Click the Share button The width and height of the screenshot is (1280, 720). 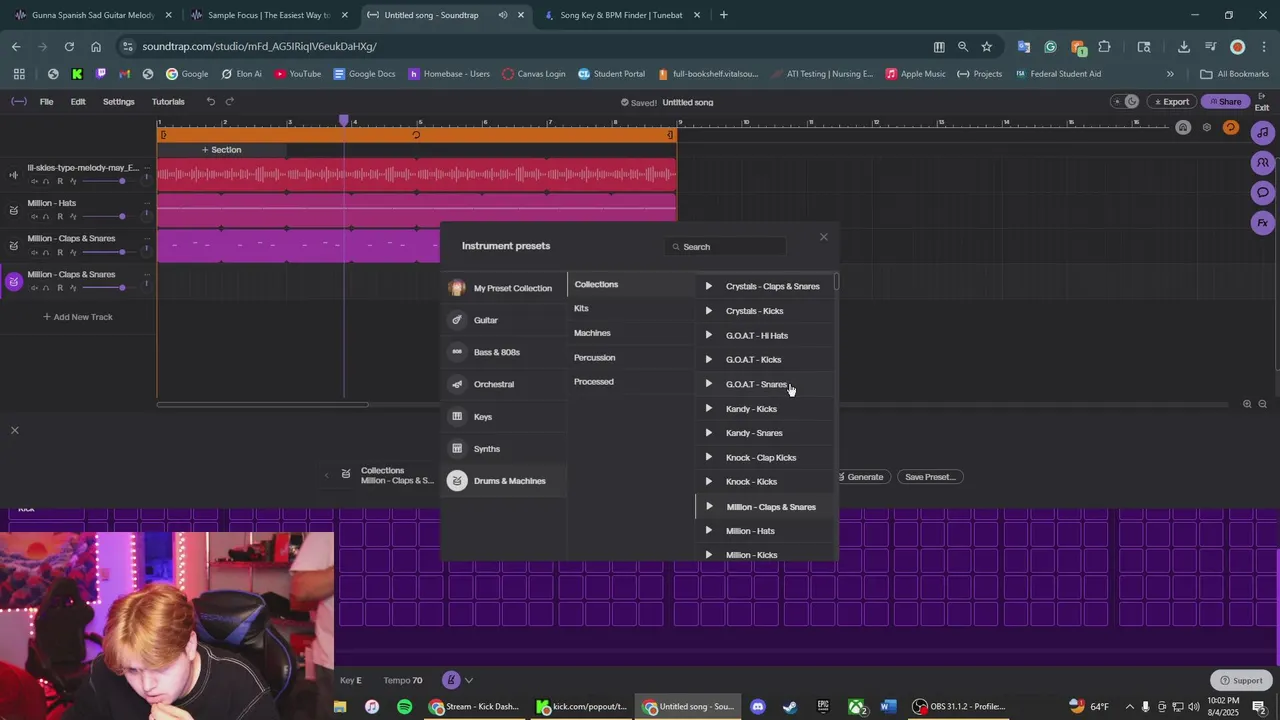pos(1224,101)
